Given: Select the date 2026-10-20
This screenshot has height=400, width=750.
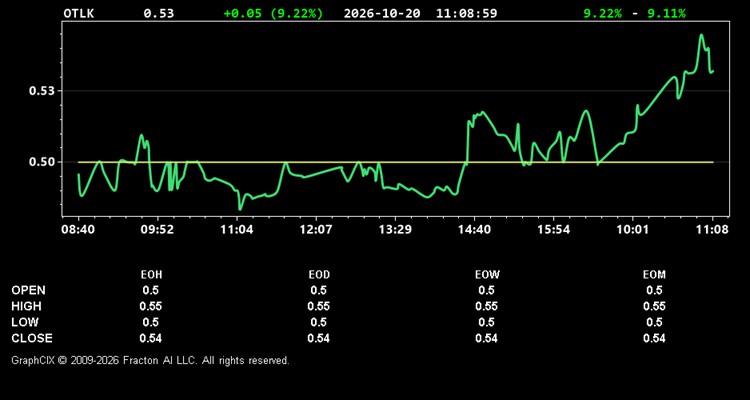Looking at the screenshot, I should tap(382, 13).
